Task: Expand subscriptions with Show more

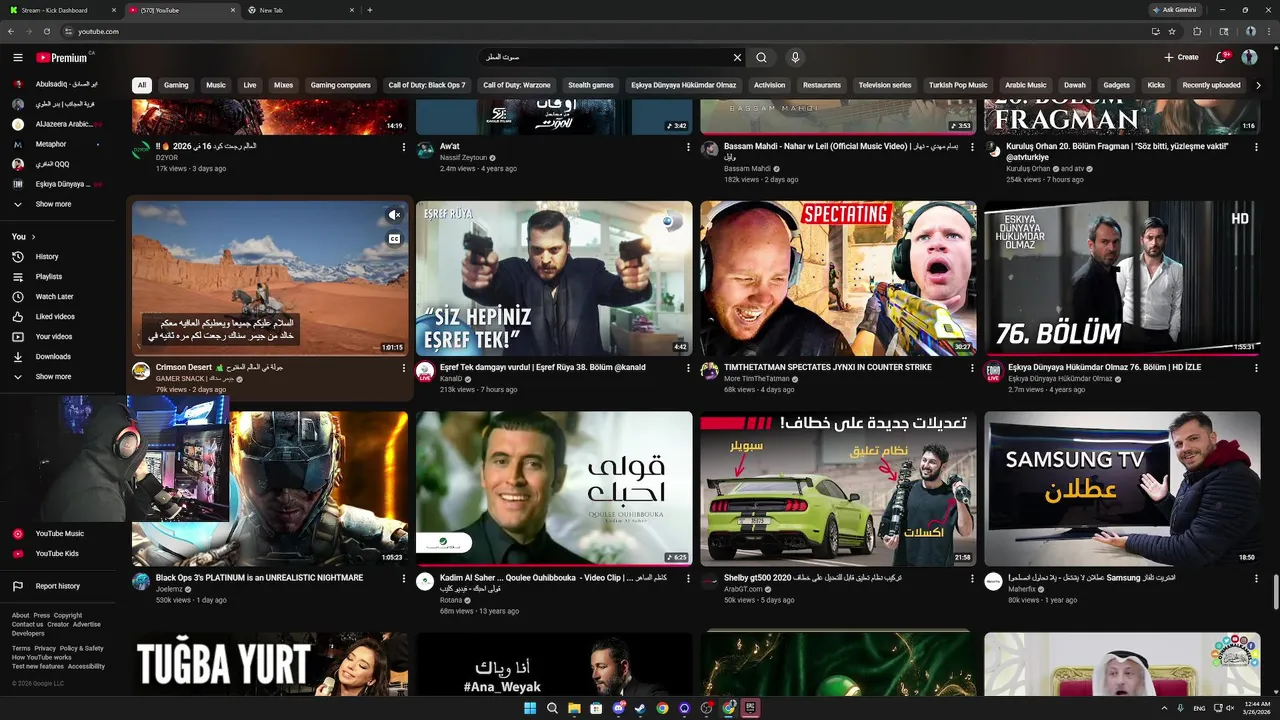Action: (x=53, y=204)
